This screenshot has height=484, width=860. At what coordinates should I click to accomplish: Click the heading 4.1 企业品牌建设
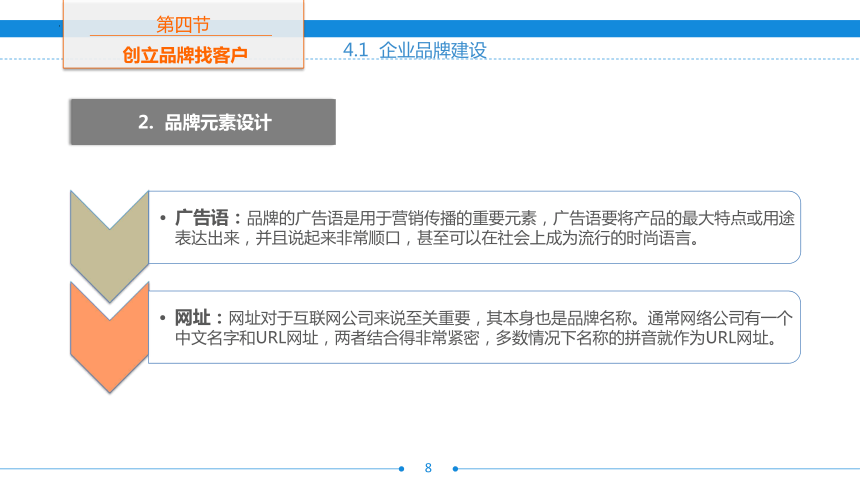pyautogui.click(x=415, y=50)
